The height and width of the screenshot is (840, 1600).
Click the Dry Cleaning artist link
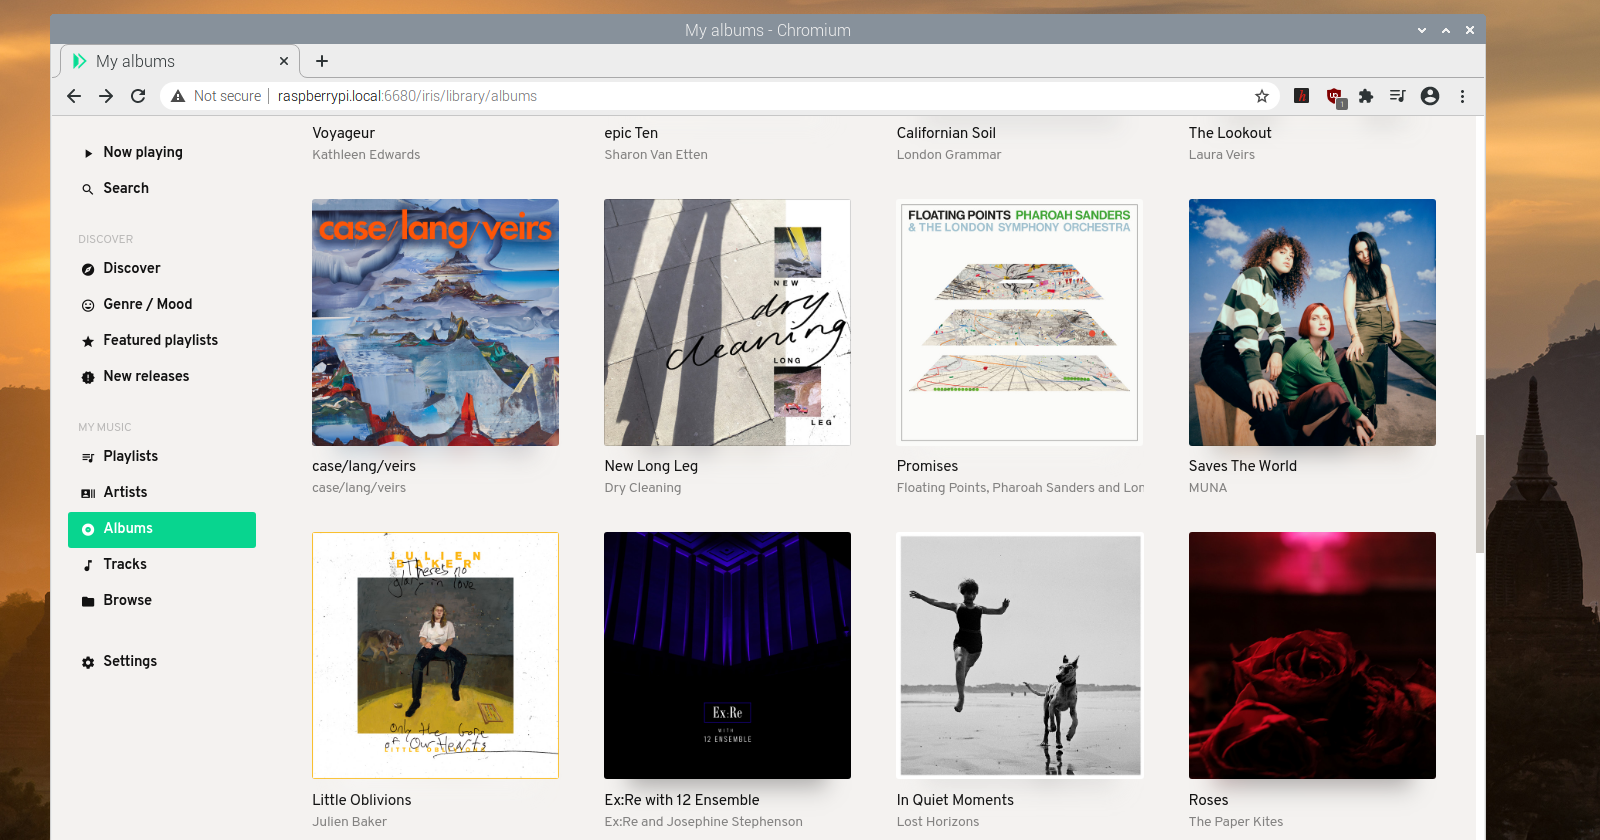click(x=643, y=488)
